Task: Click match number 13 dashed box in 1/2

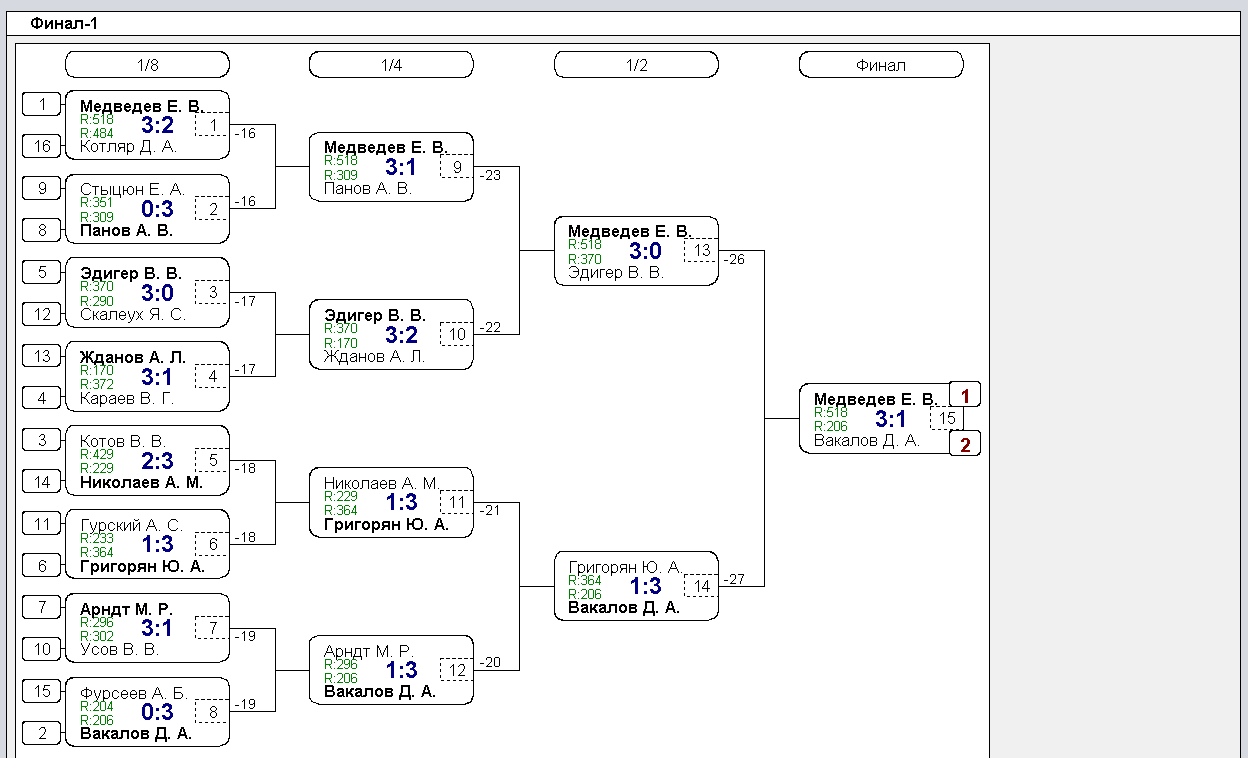Action: pyautogui.click(x=701, y=251)
